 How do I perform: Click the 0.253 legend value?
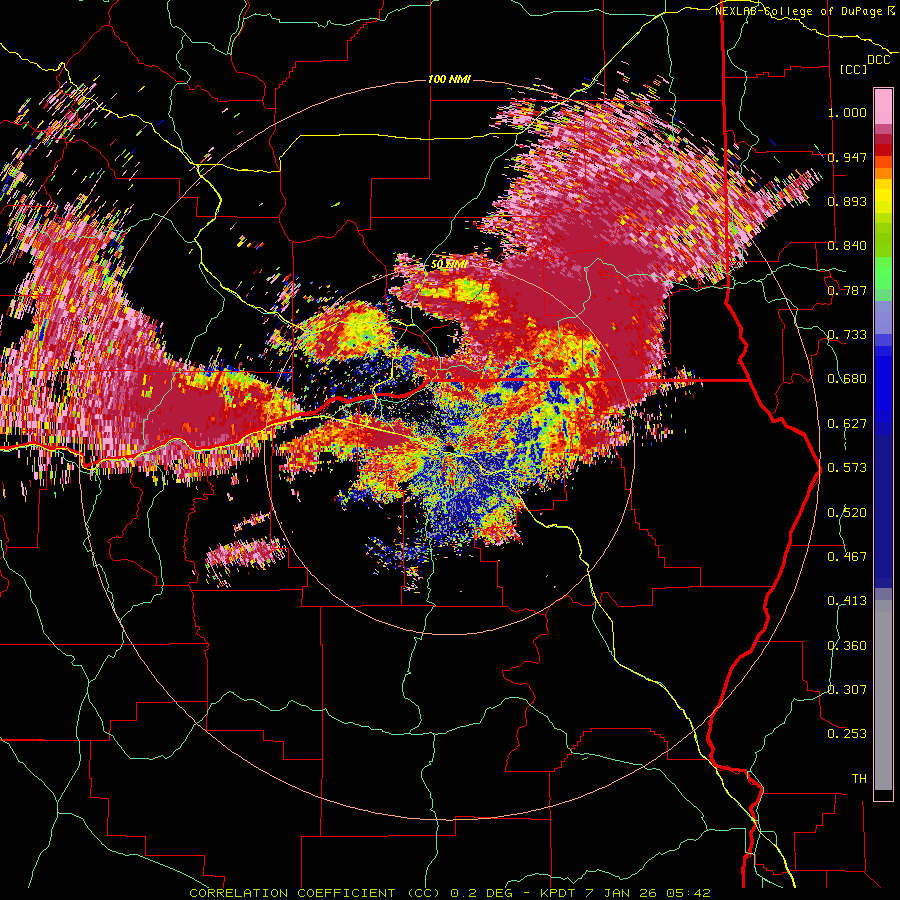847,734
